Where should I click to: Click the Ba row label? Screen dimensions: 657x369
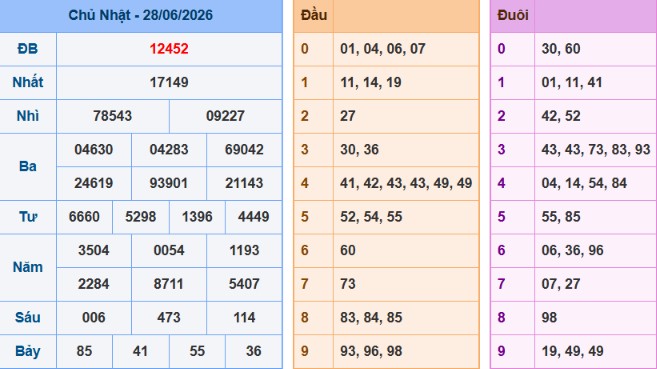[x=28, y=166]
